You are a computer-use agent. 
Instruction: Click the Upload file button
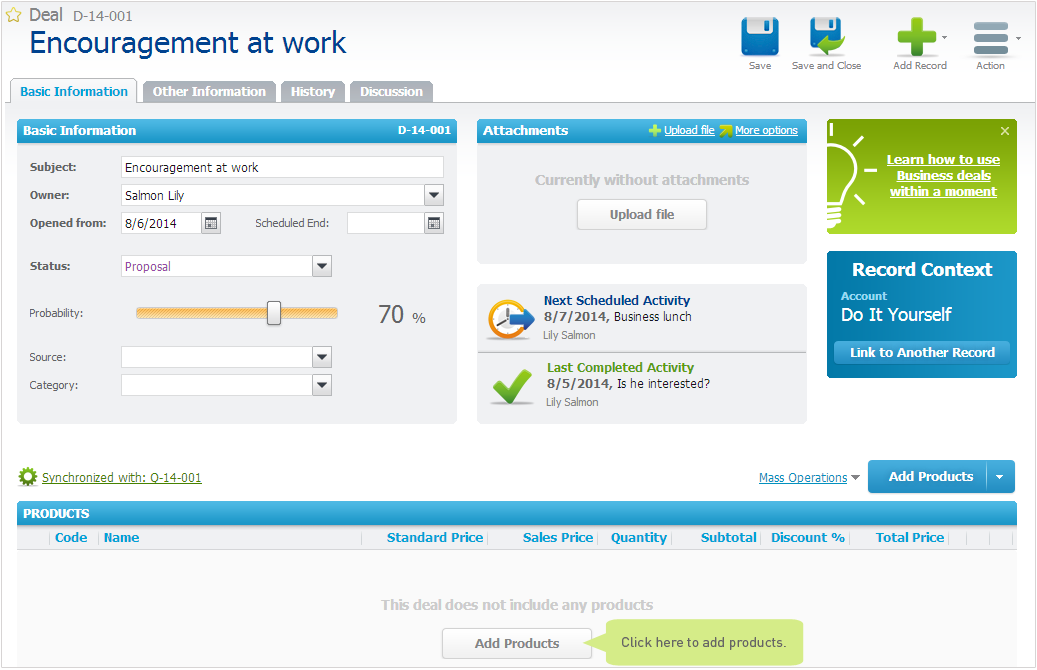tap(642, 214)
